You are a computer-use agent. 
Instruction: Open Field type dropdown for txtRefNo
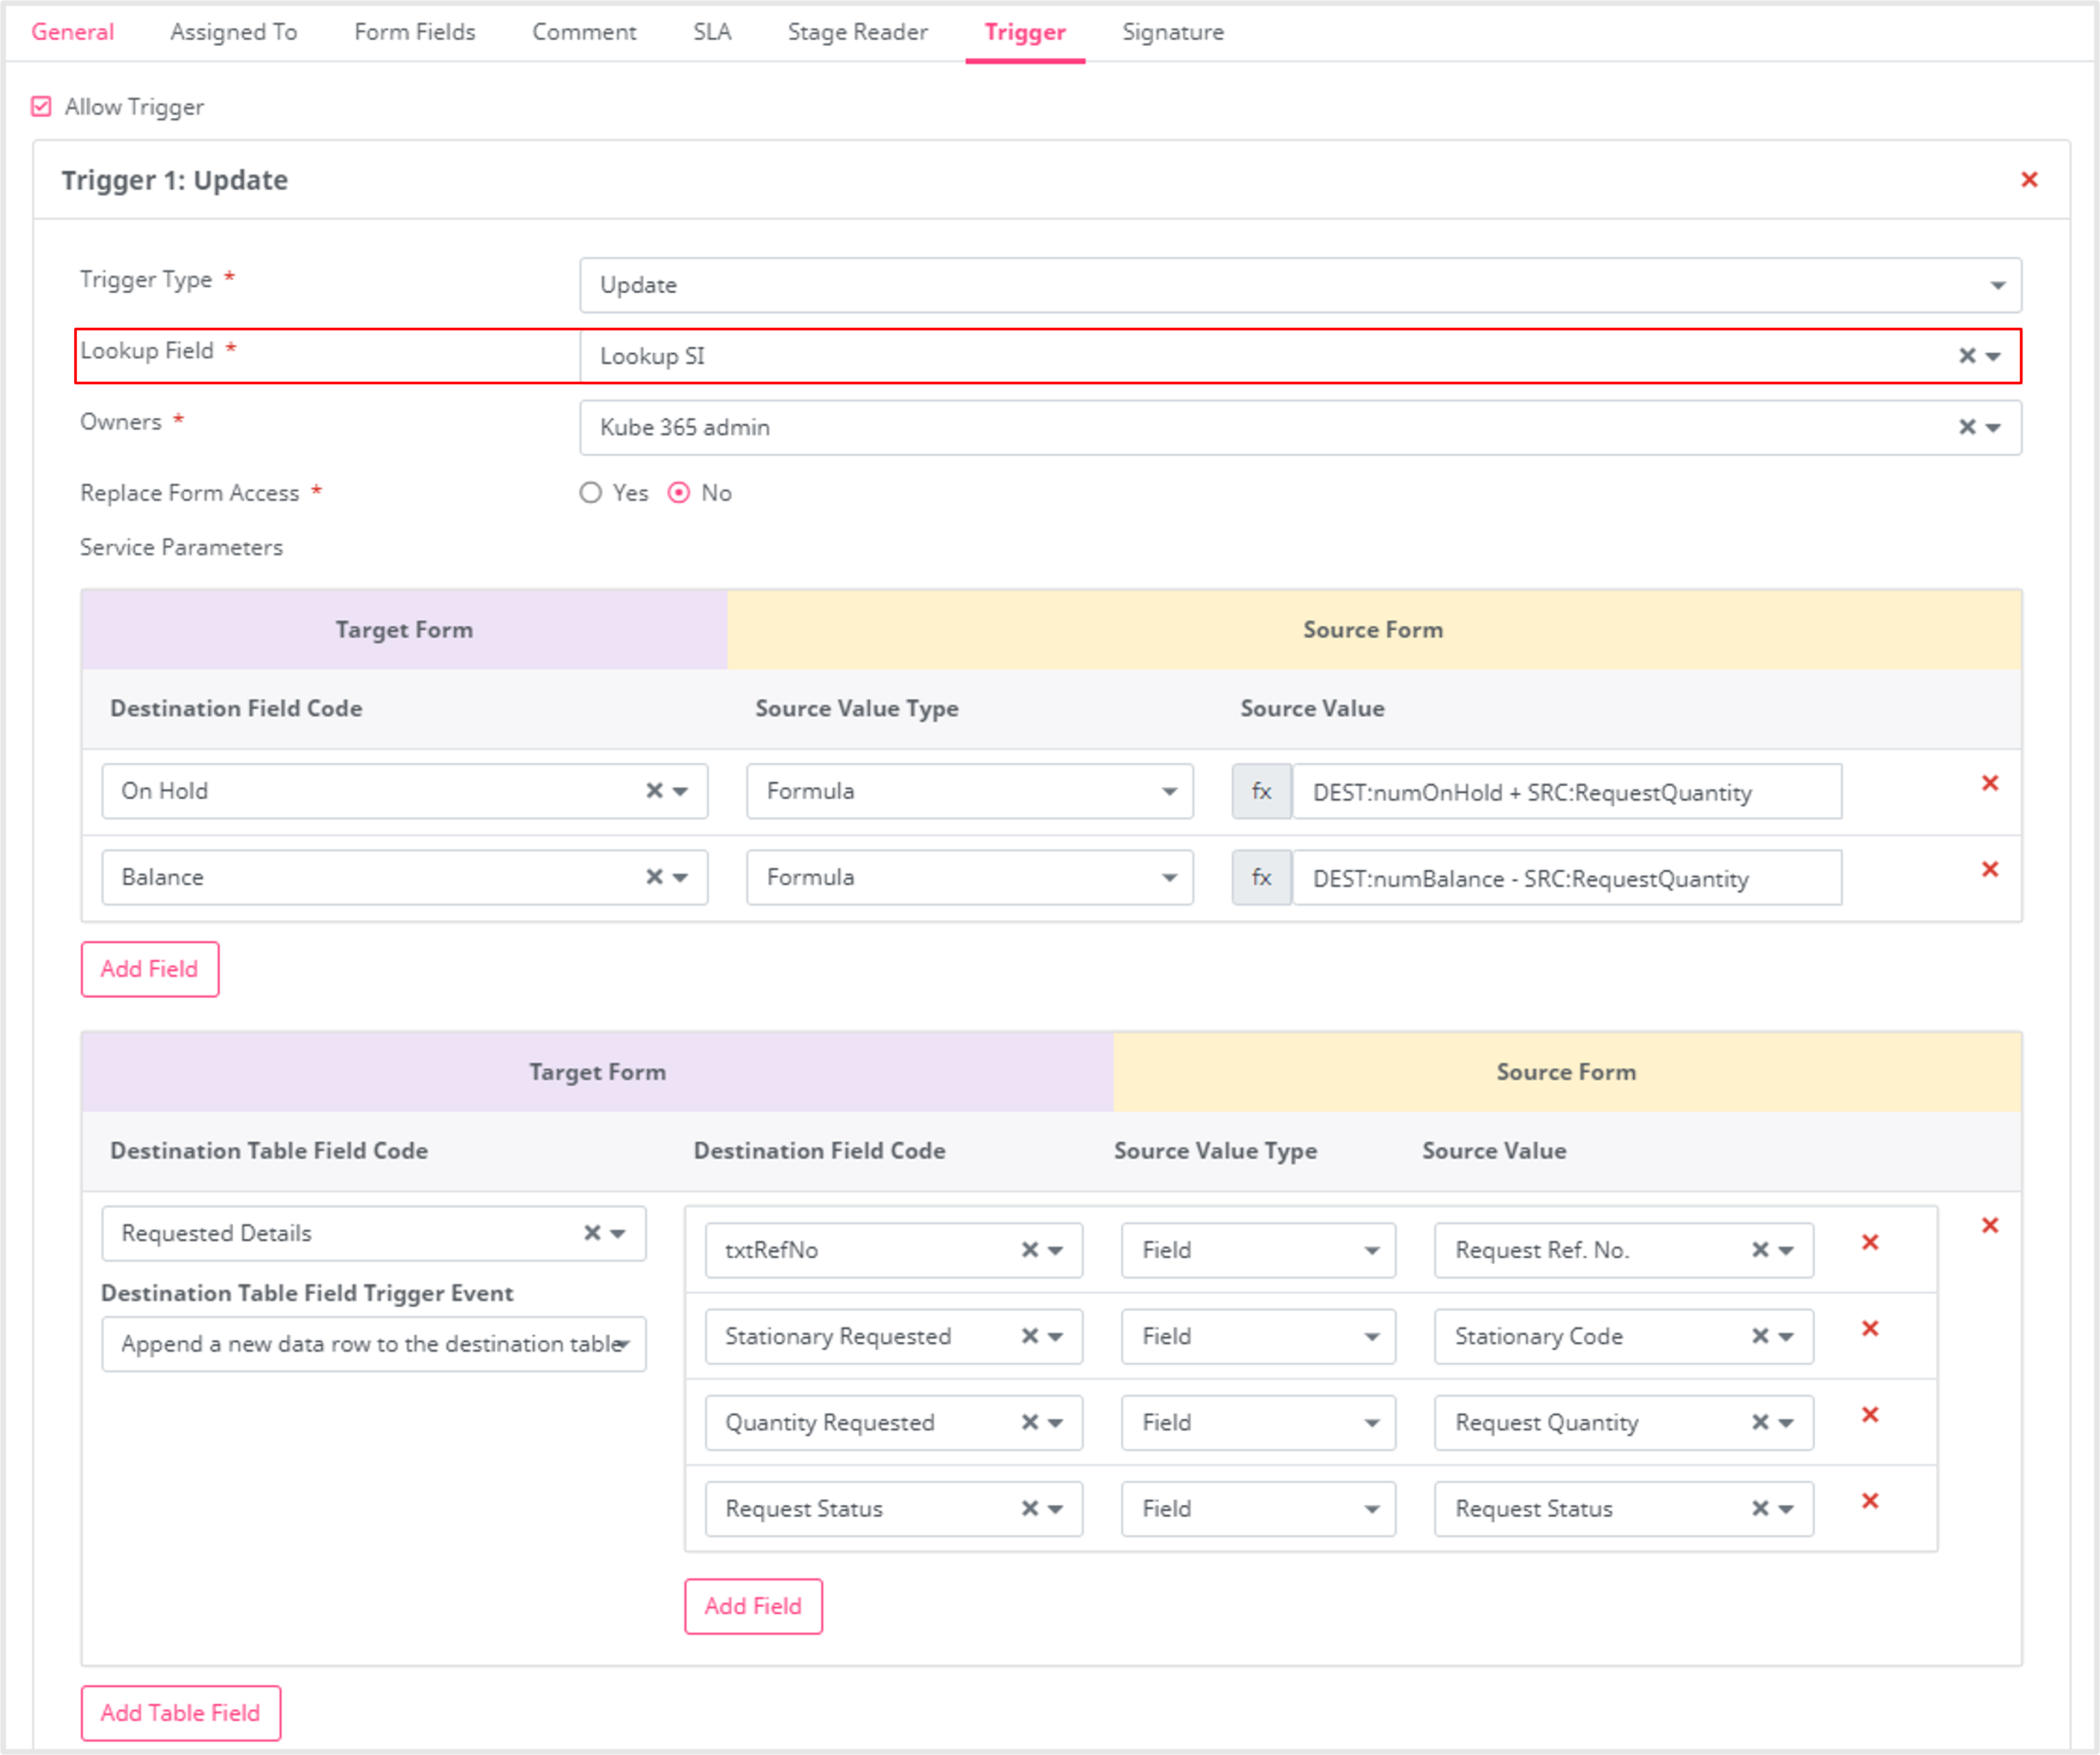[1258, 1250]
